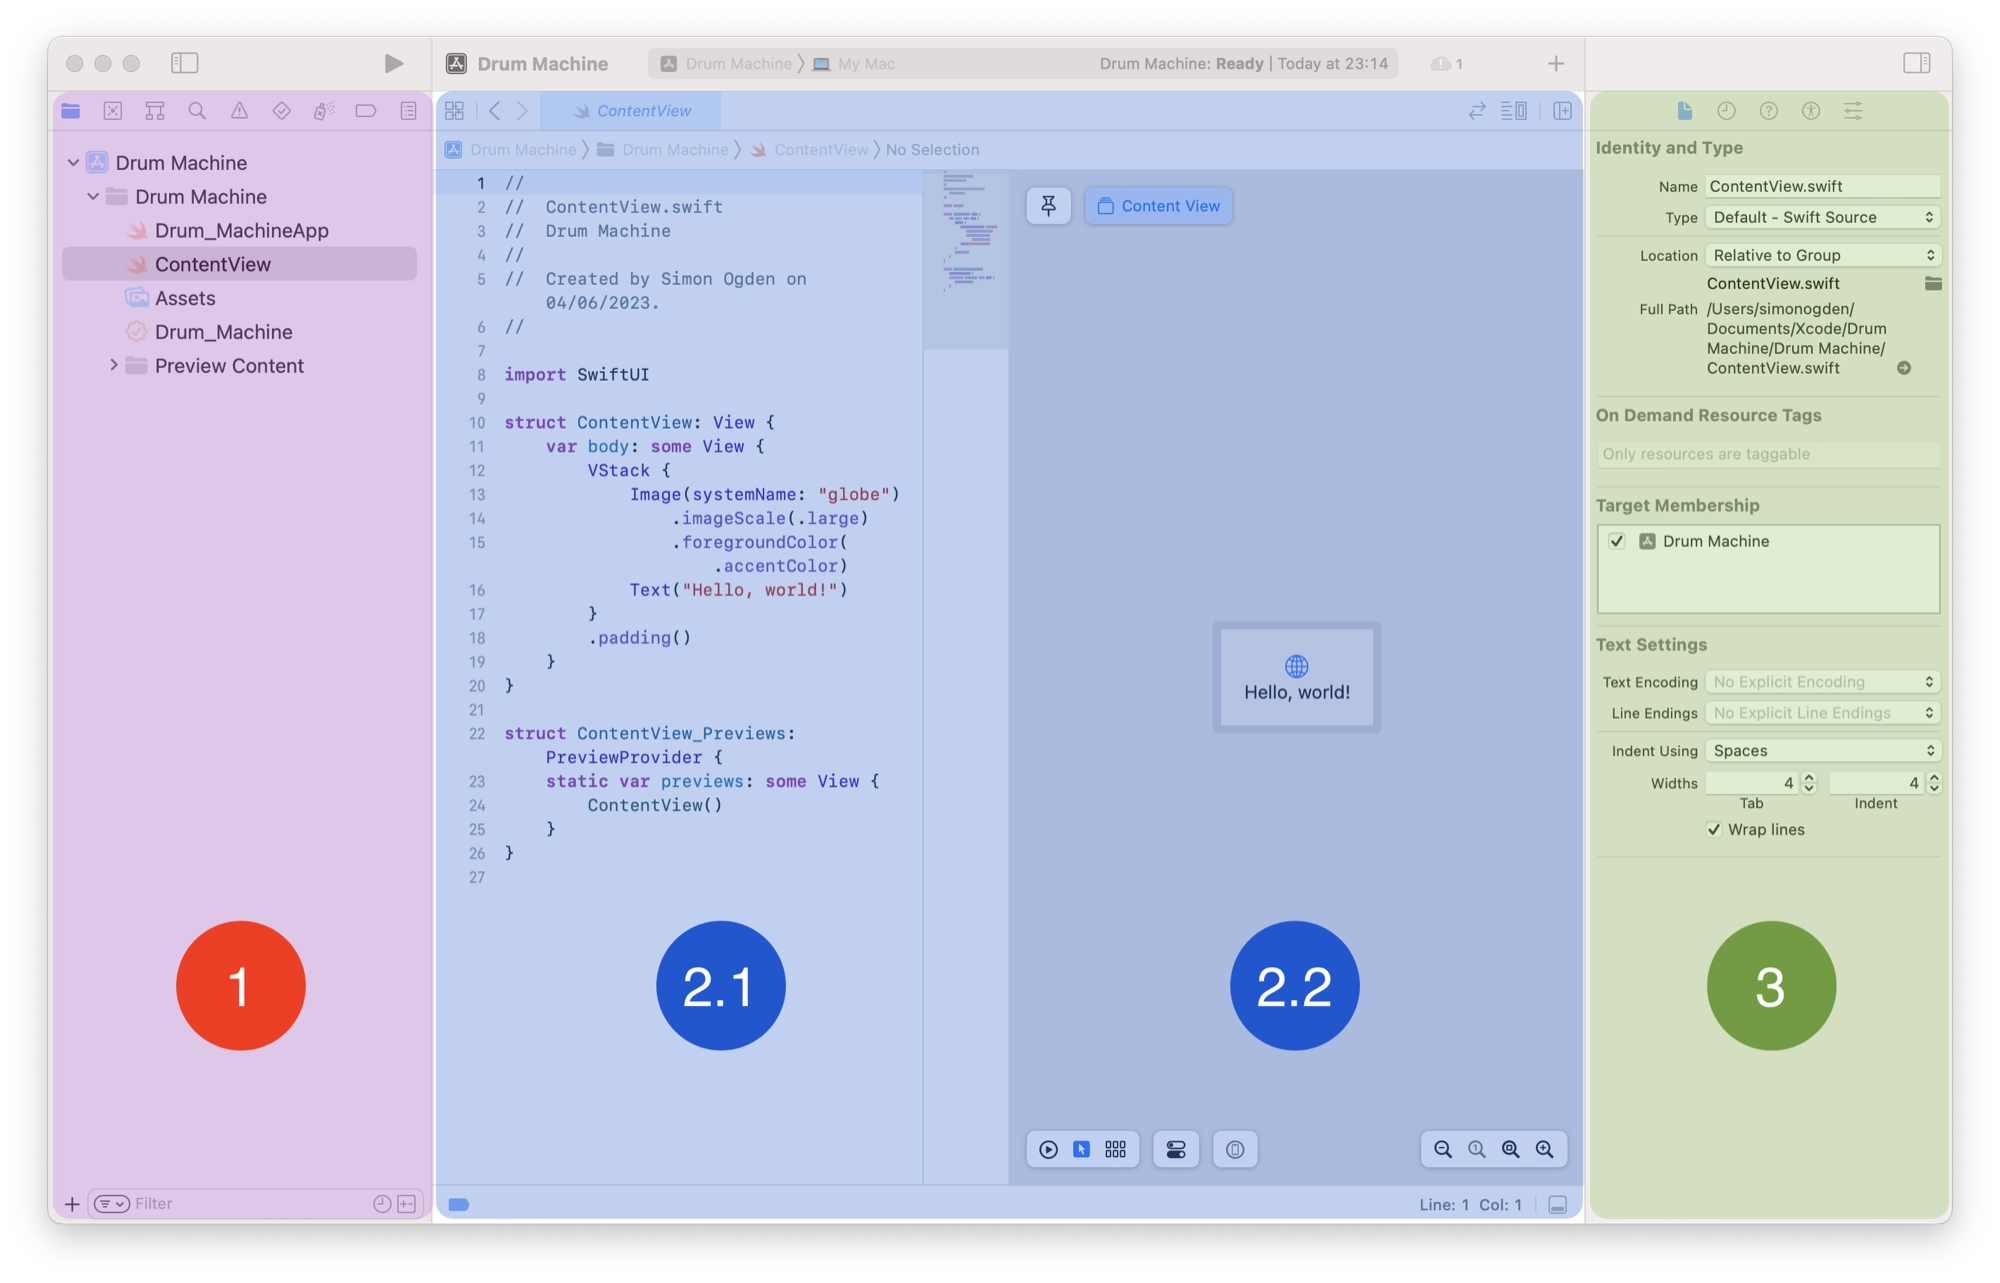Select Drum_MachineApp in the file tree

click(240, 230)
